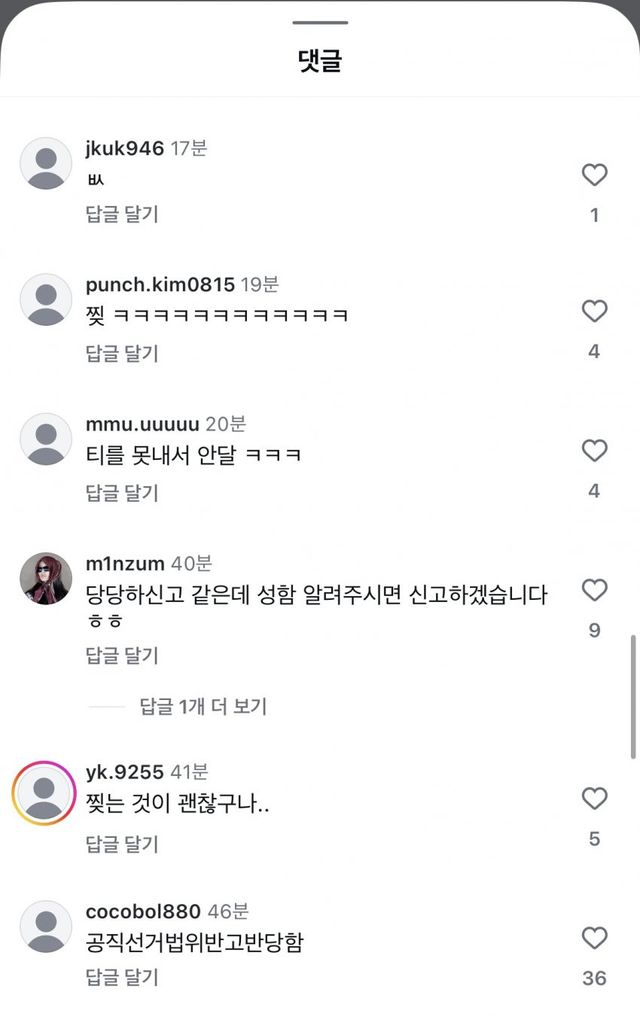Tap cocobol880's default avatar

coord(46,926)
